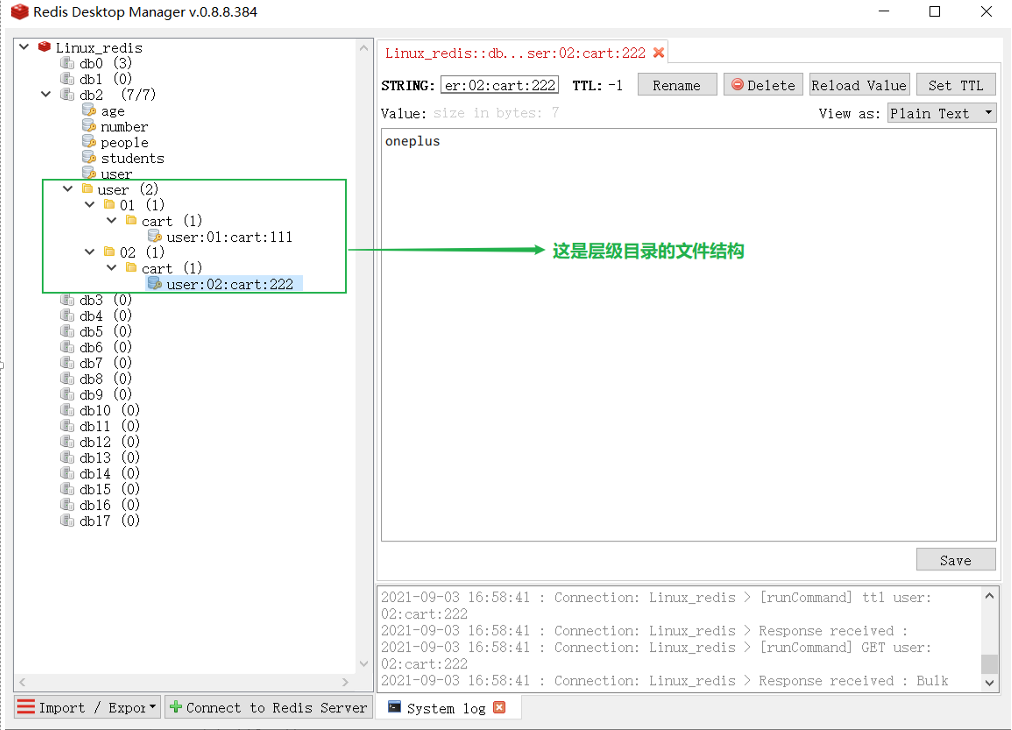Screen dimensions: 1012x730
Task: Click the tree horizontal scroll-right arrow
Action: click(345, 682)
